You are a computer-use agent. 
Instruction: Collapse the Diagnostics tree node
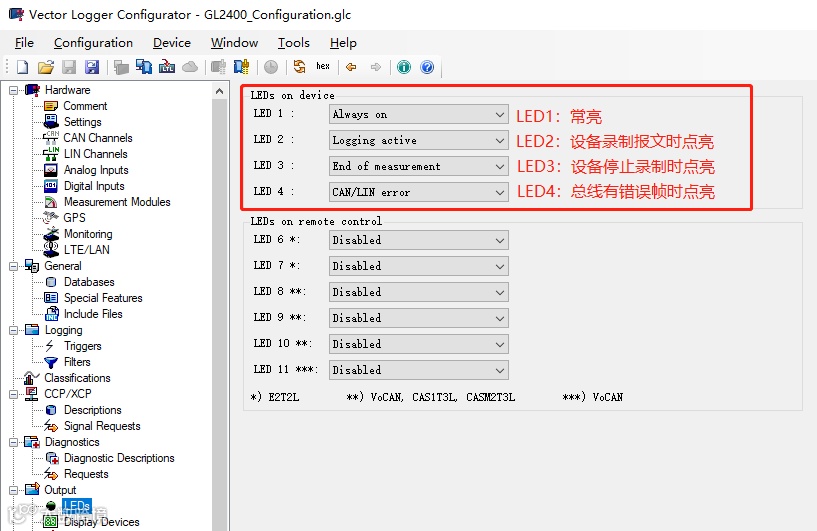point(14,442)
